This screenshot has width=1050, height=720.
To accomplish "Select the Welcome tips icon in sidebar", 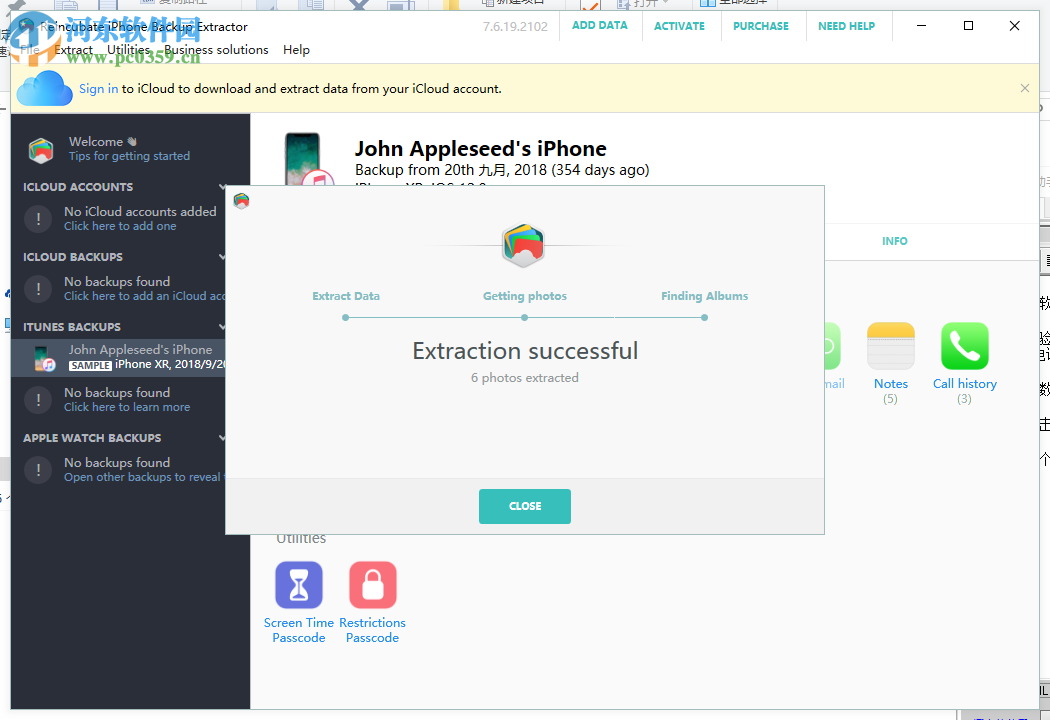I will click(x=40, y=150).
